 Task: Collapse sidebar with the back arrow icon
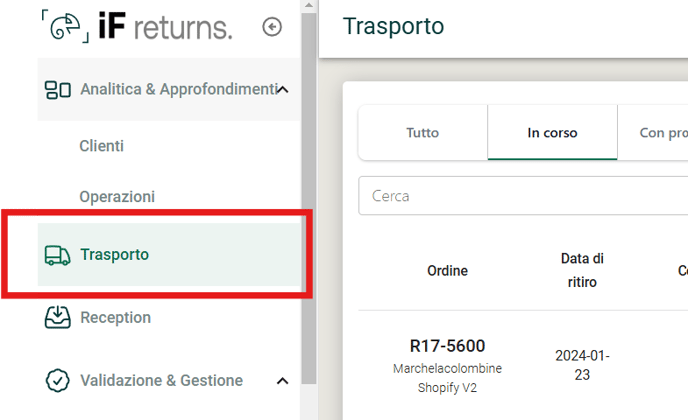click(272, 27)
